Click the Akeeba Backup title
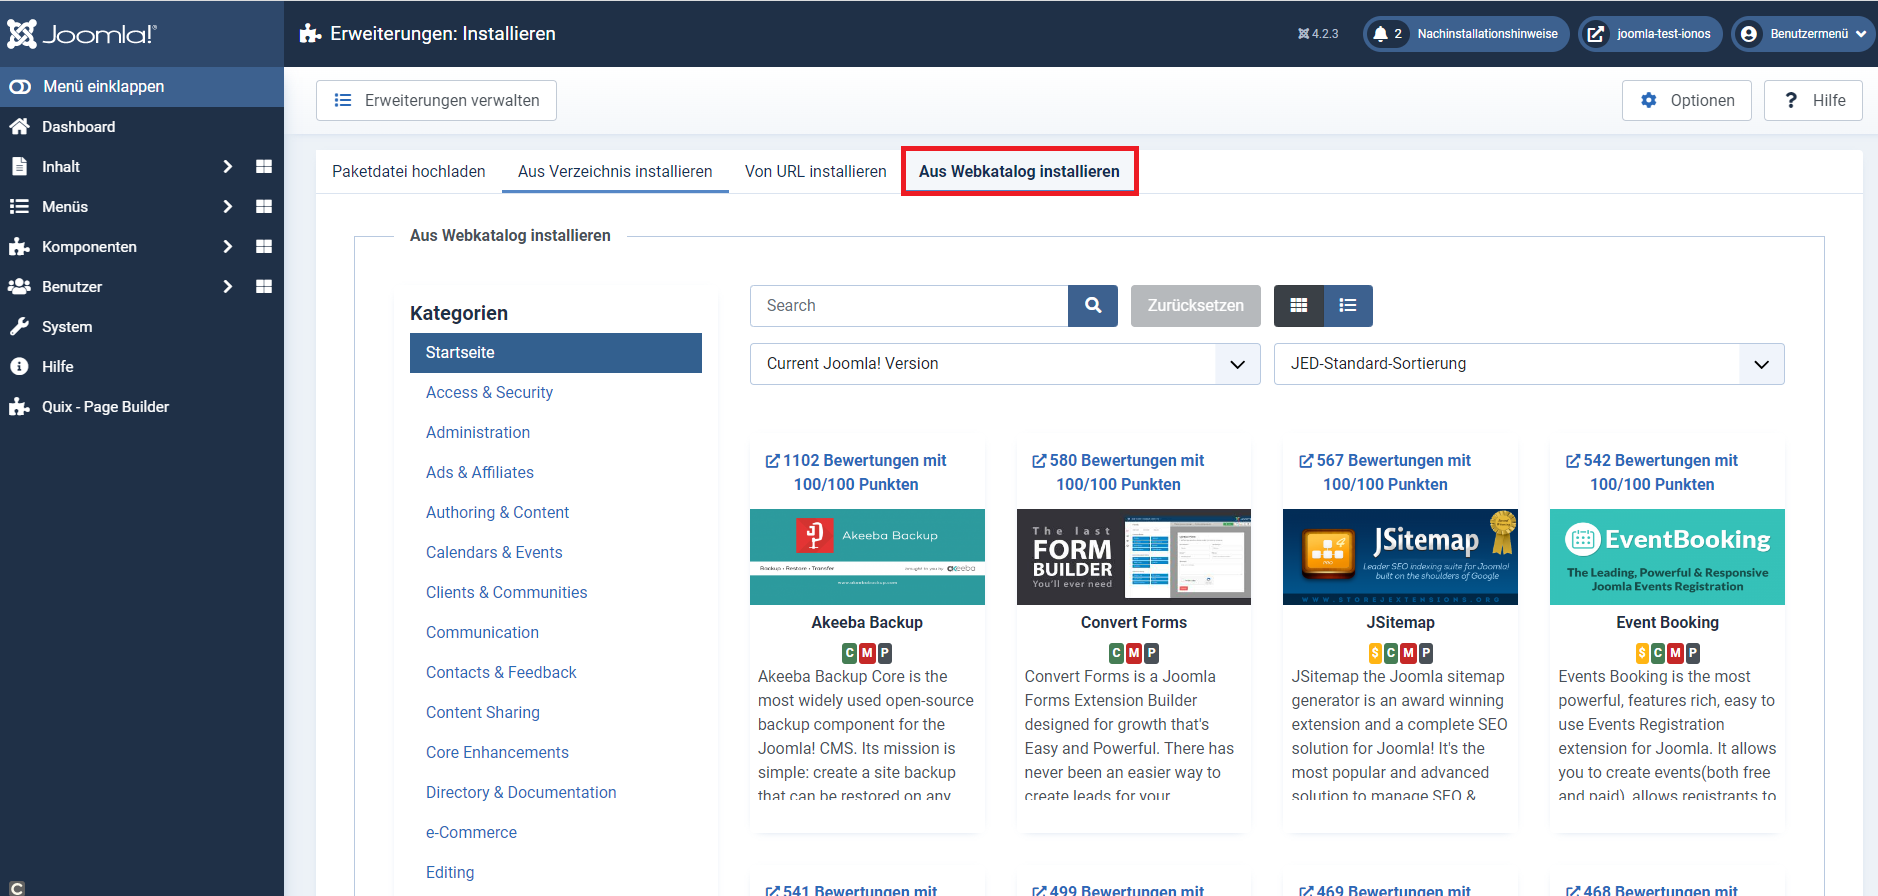1878x896 pixels. coord(867,623)
